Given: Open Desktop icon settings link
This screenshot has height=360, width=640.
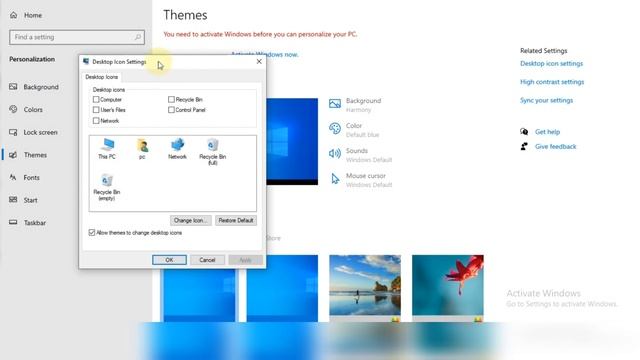Looking at the screenshot, I should 551,64.
